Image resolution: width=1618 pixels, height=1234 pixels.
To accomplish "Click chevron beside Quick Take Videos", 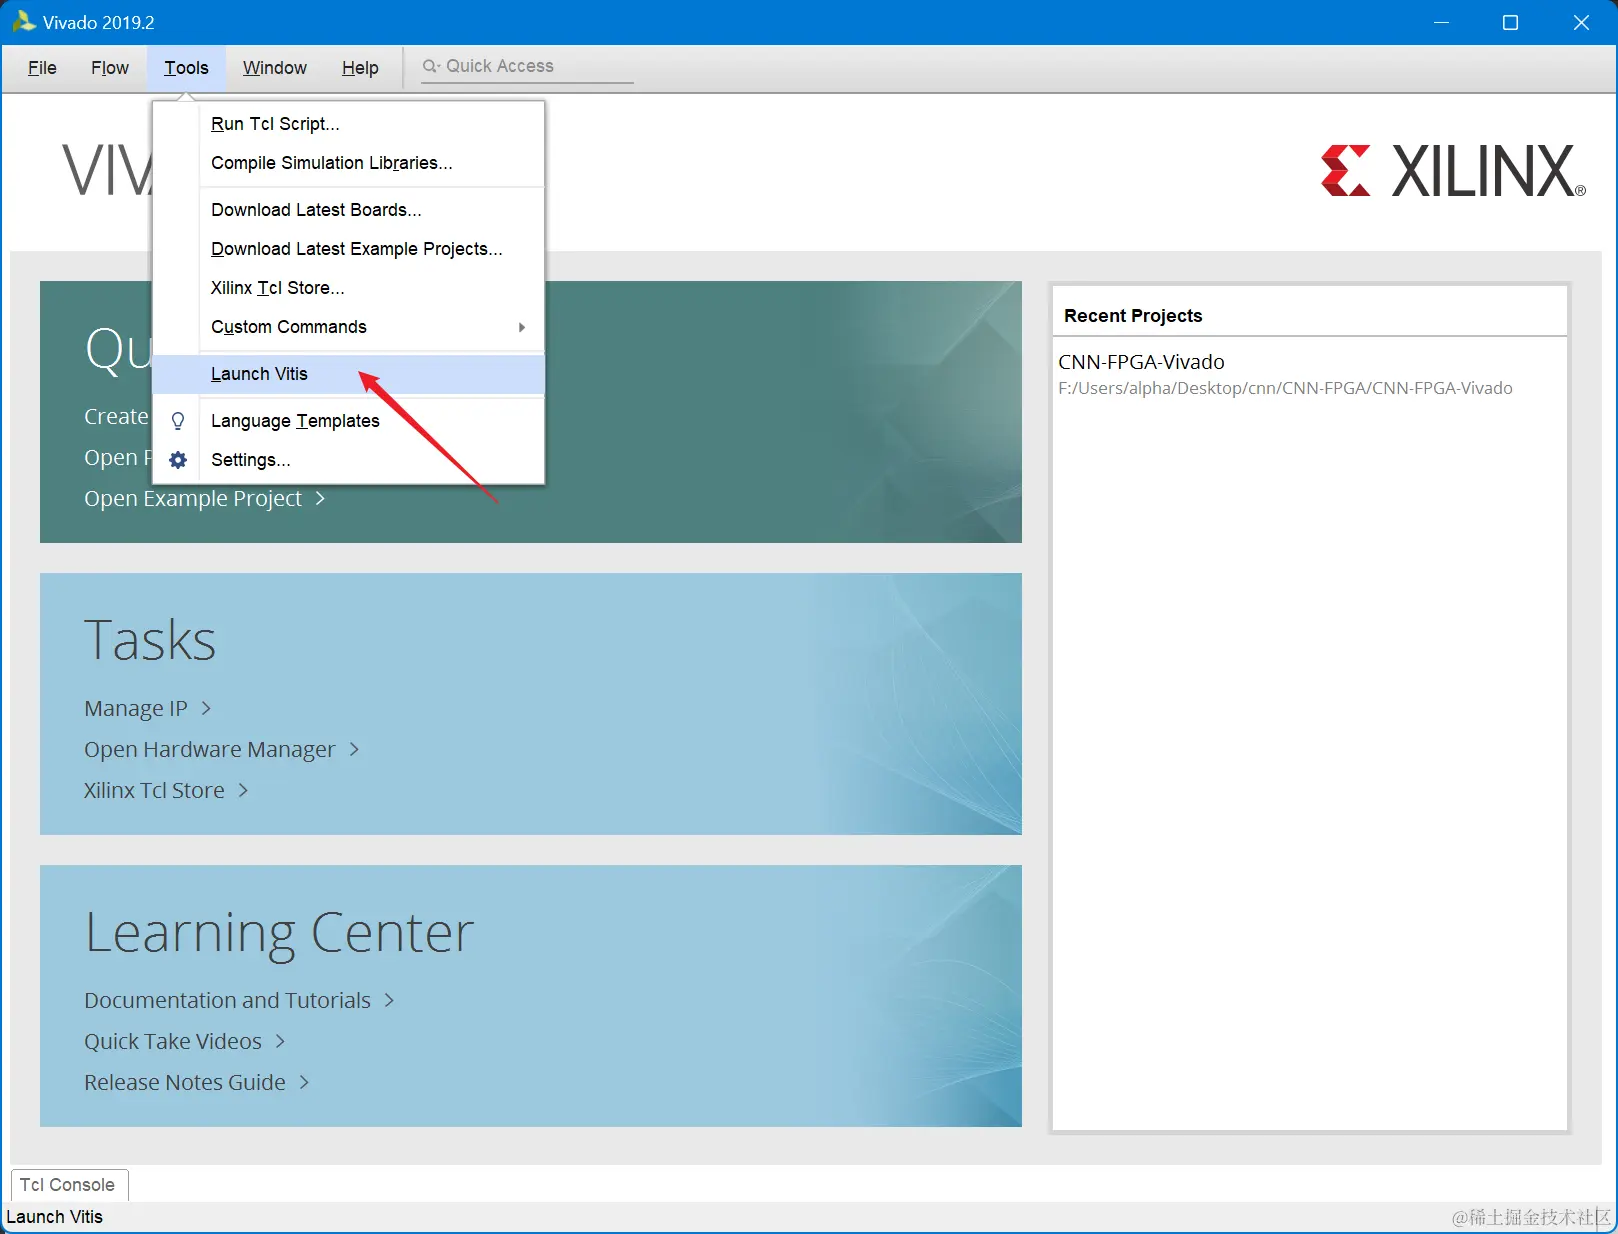I will click(x=280, y=1041).
